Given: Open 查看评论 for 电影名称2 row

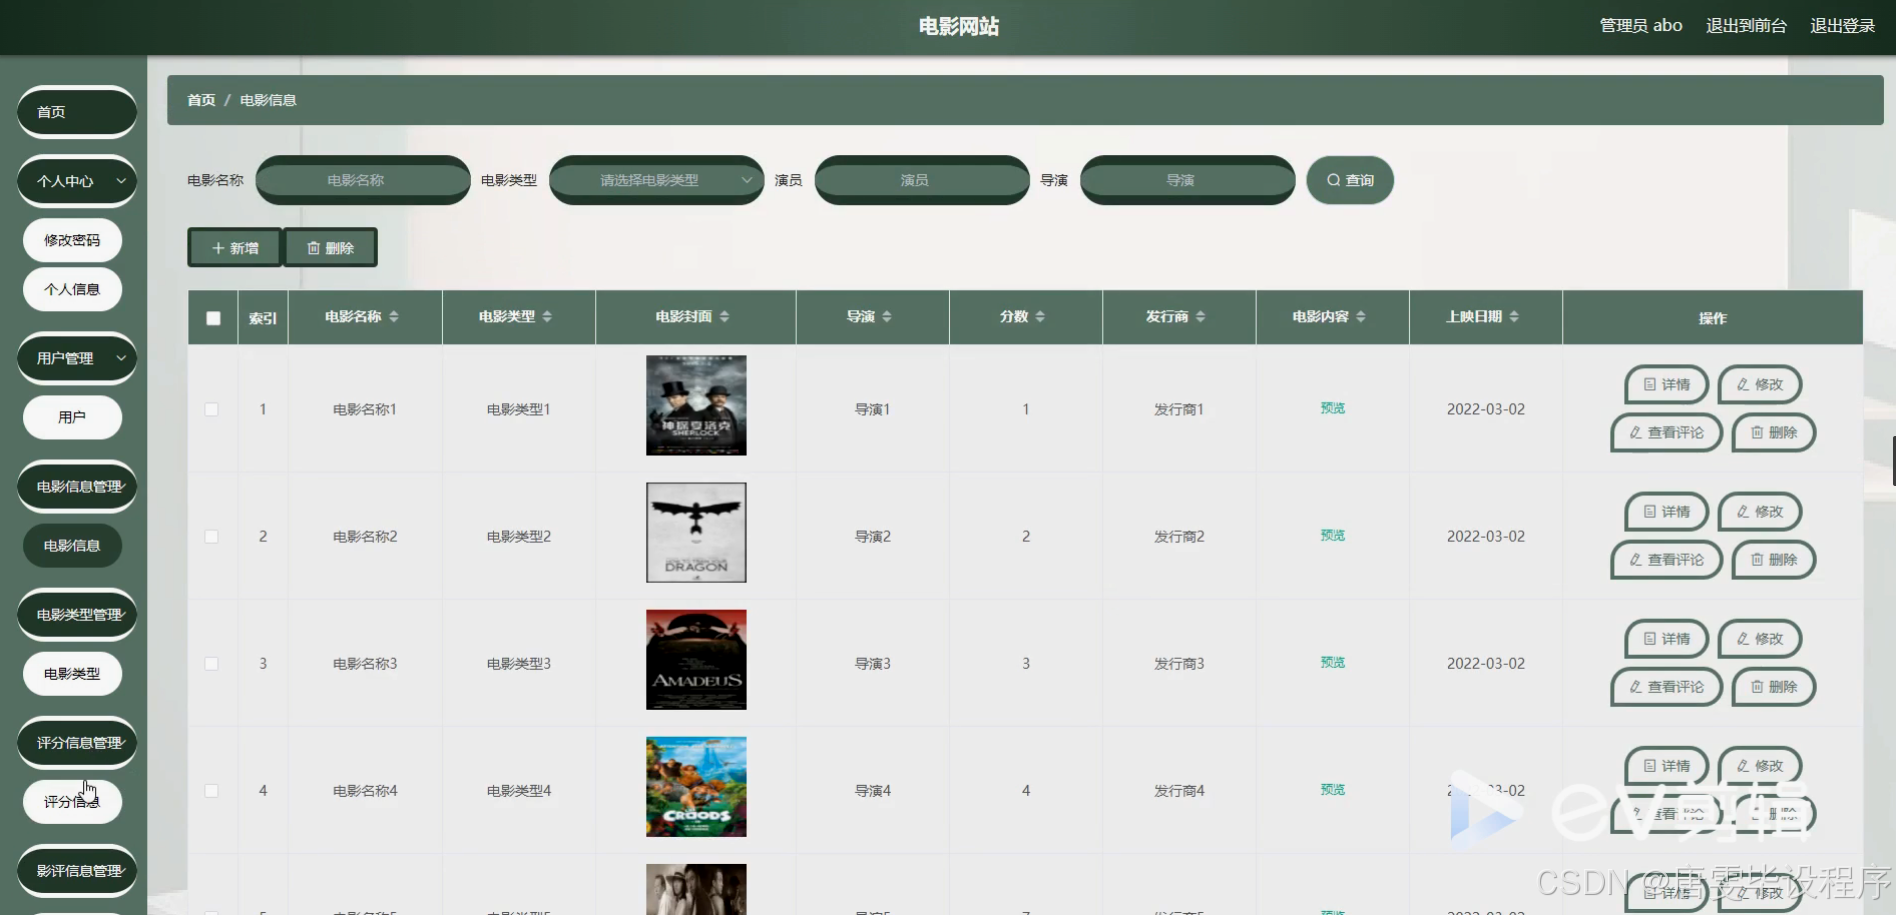Looking at the screenshot, I should [1666, 560].
